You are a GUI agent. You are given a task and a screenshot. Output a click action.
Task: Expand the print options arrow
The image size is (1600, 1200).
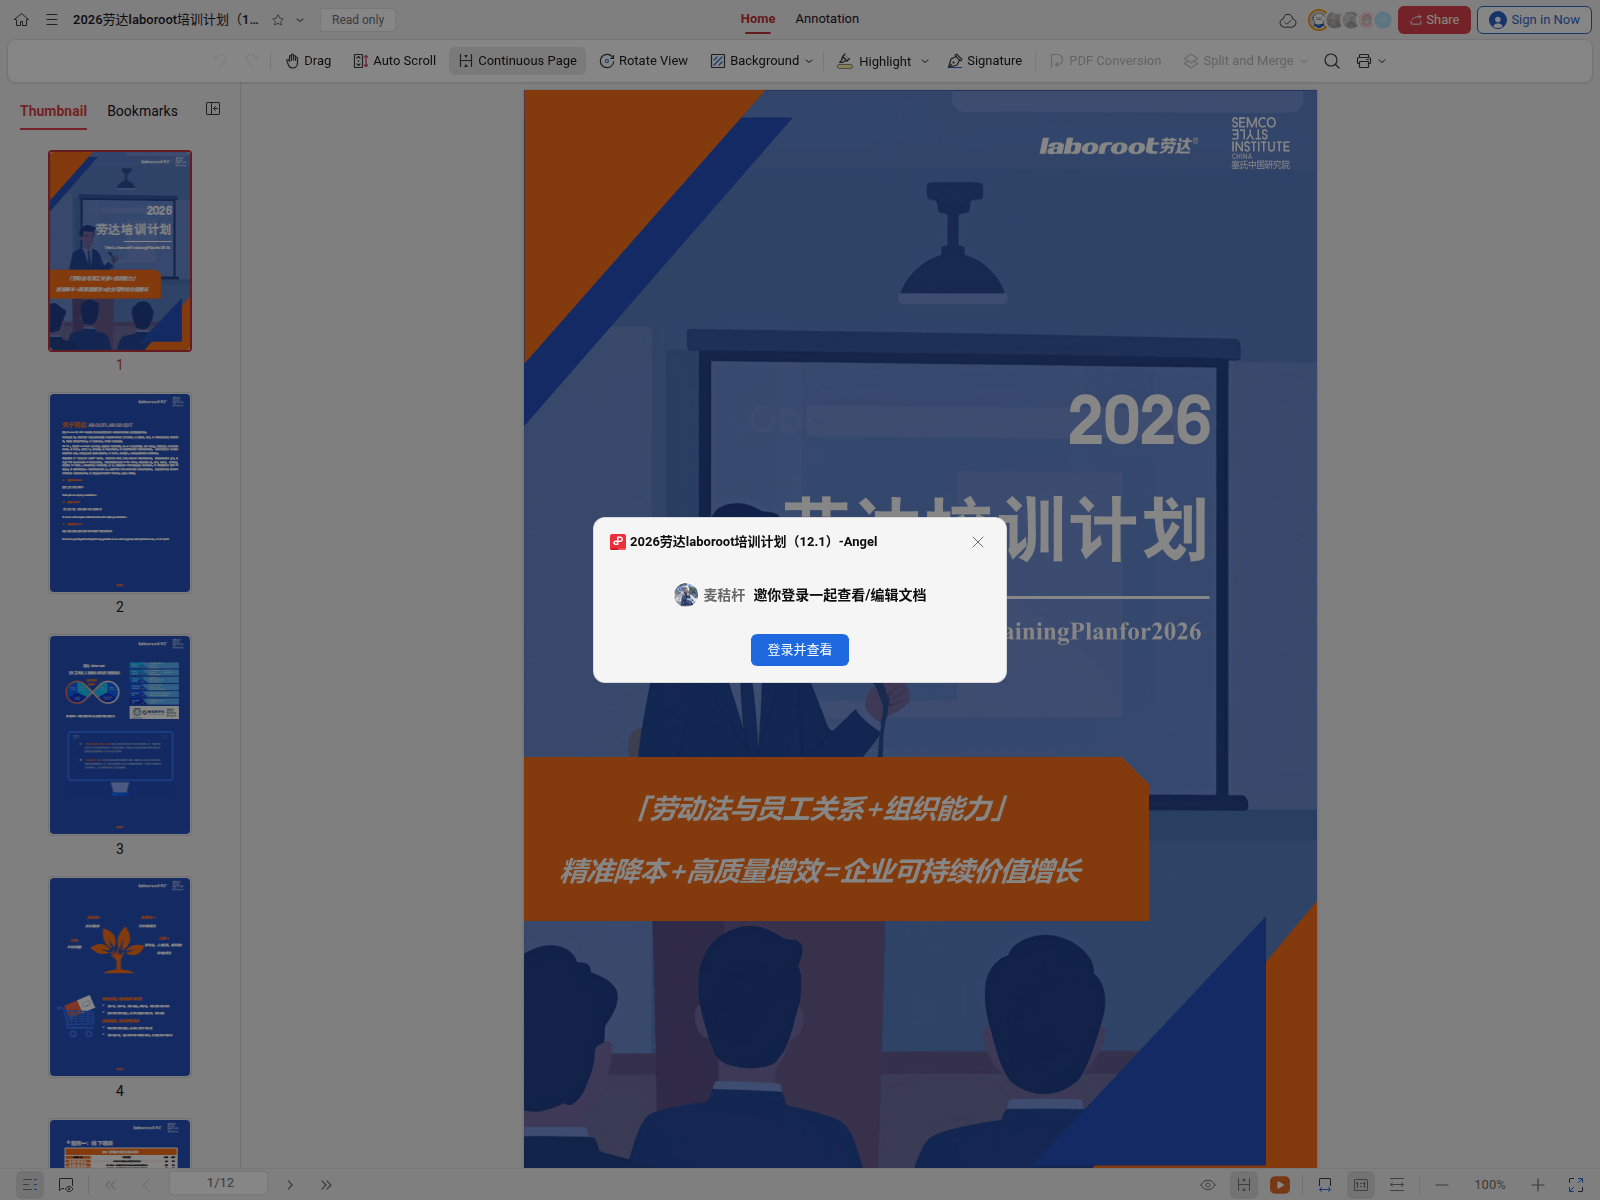coord(1382,61)
